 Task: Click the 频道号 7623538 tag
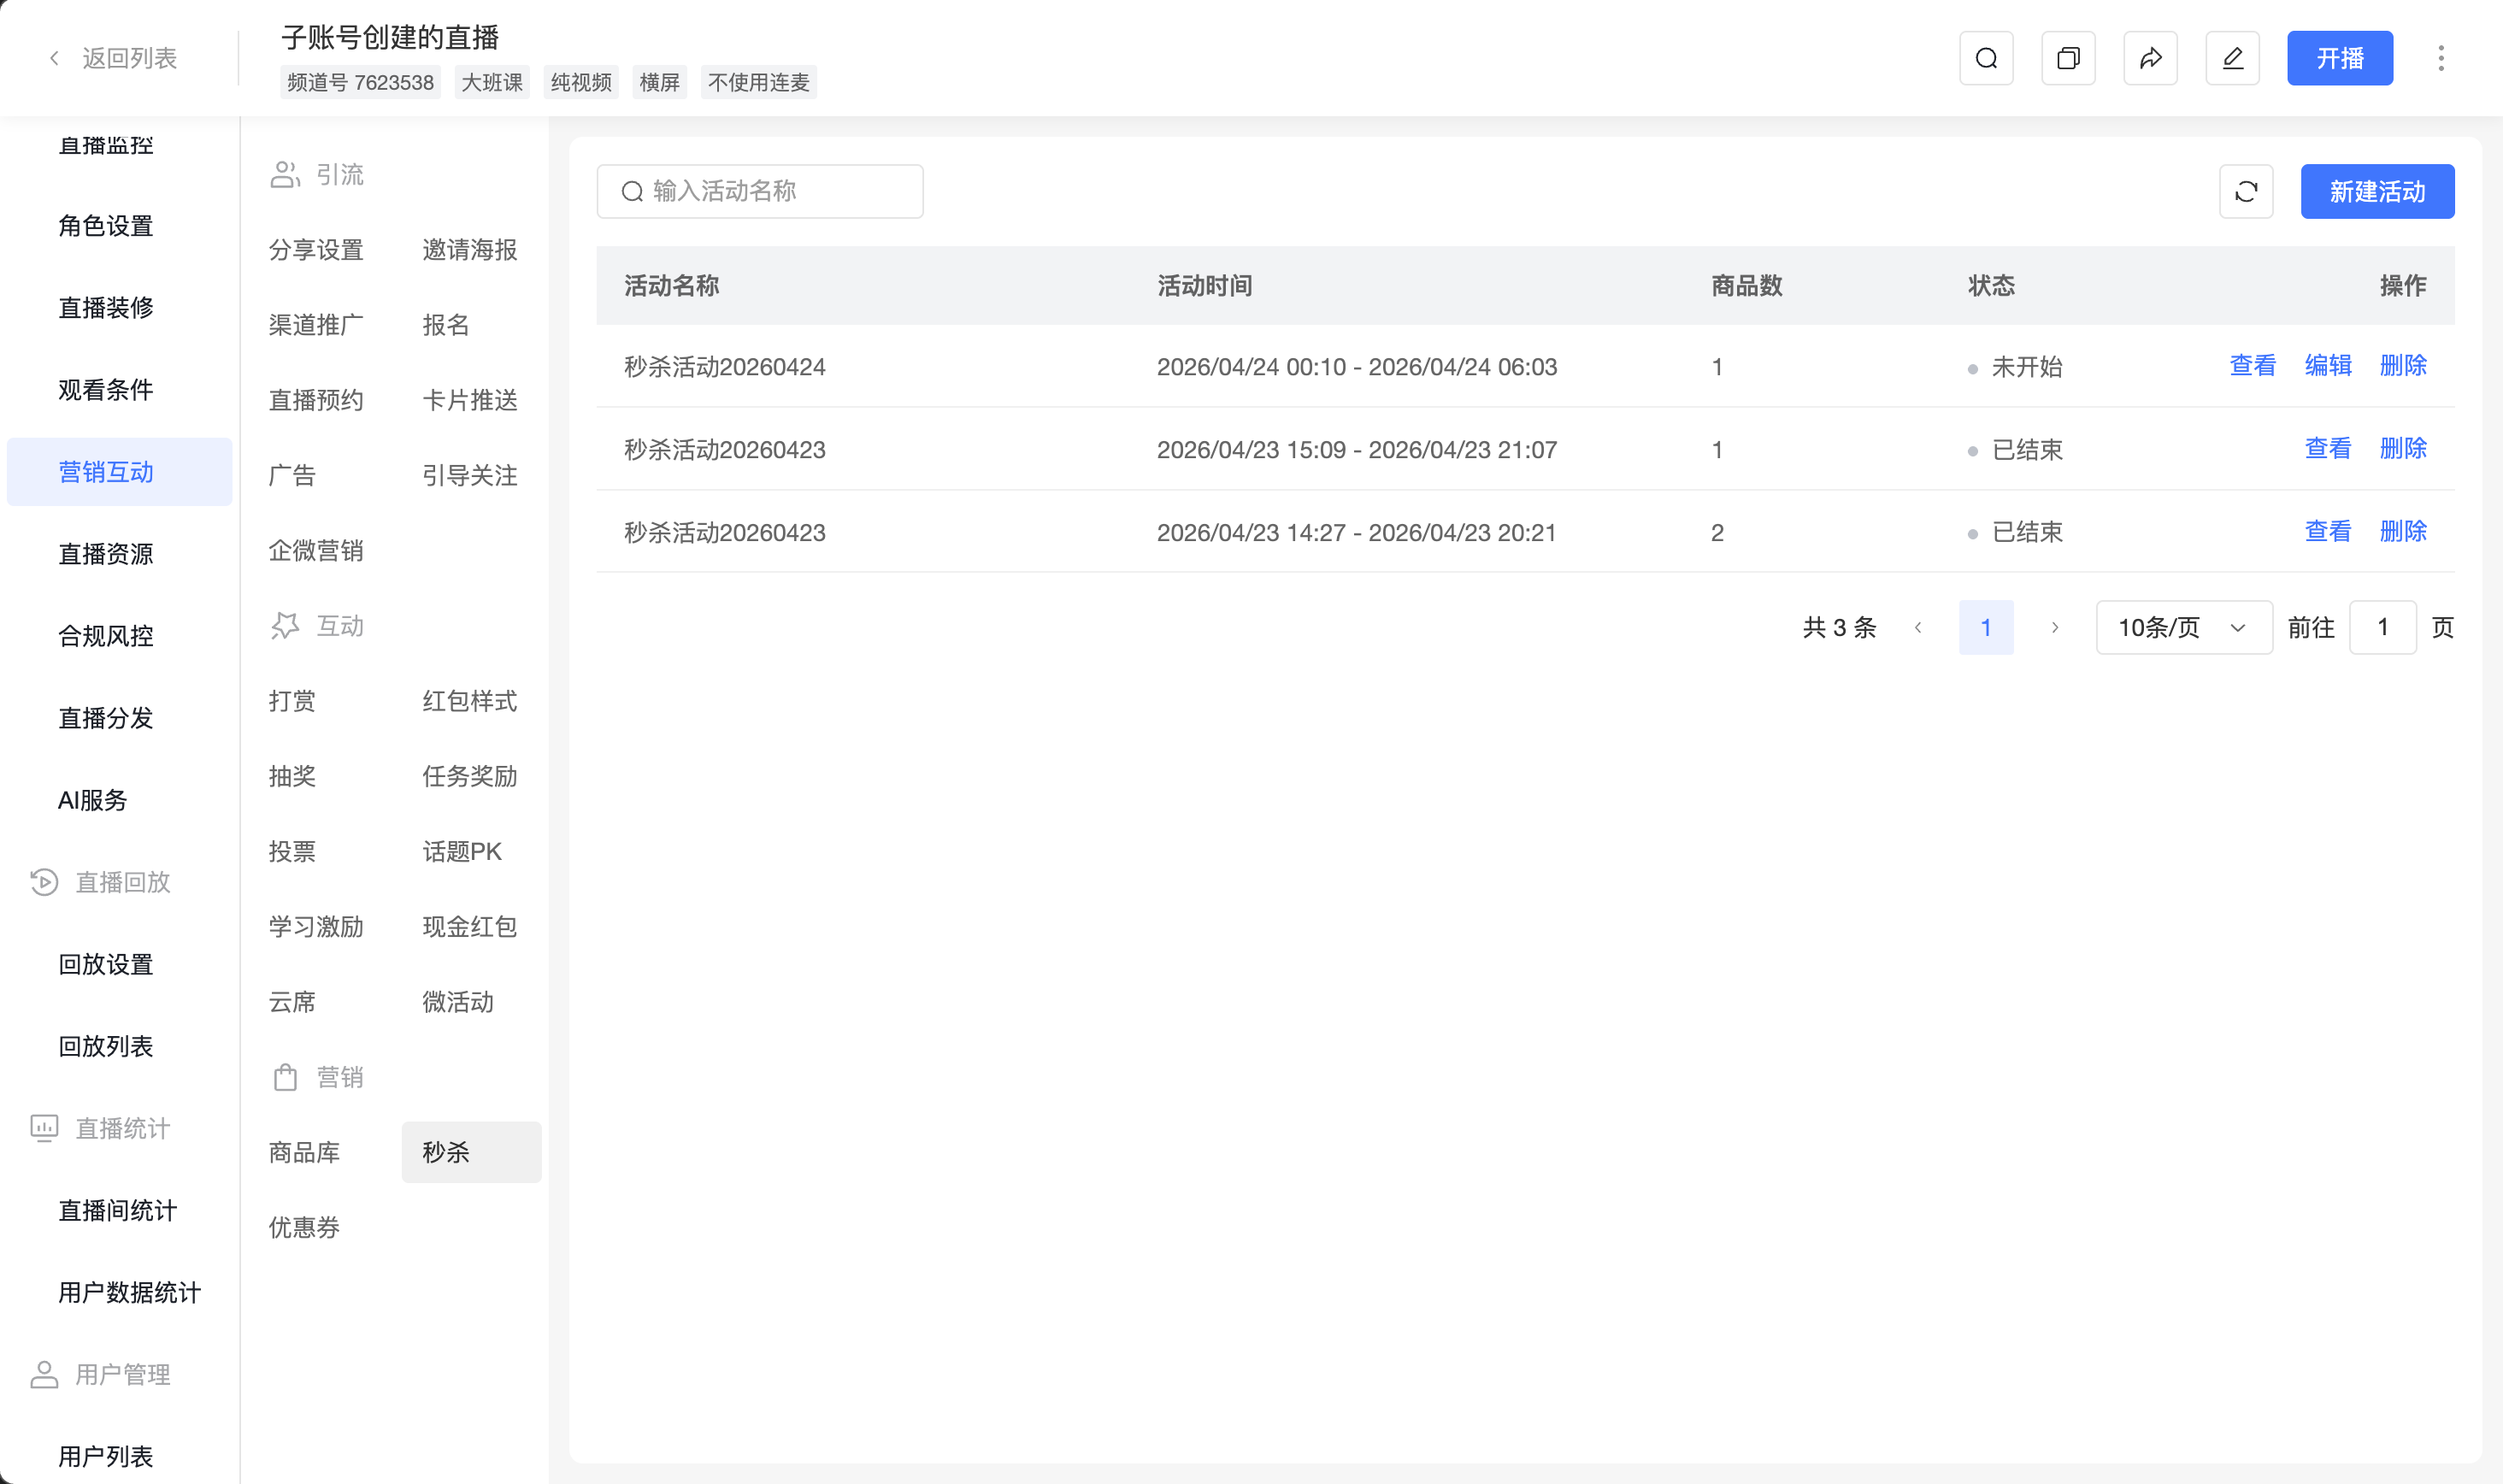click(x=360, y=82)
